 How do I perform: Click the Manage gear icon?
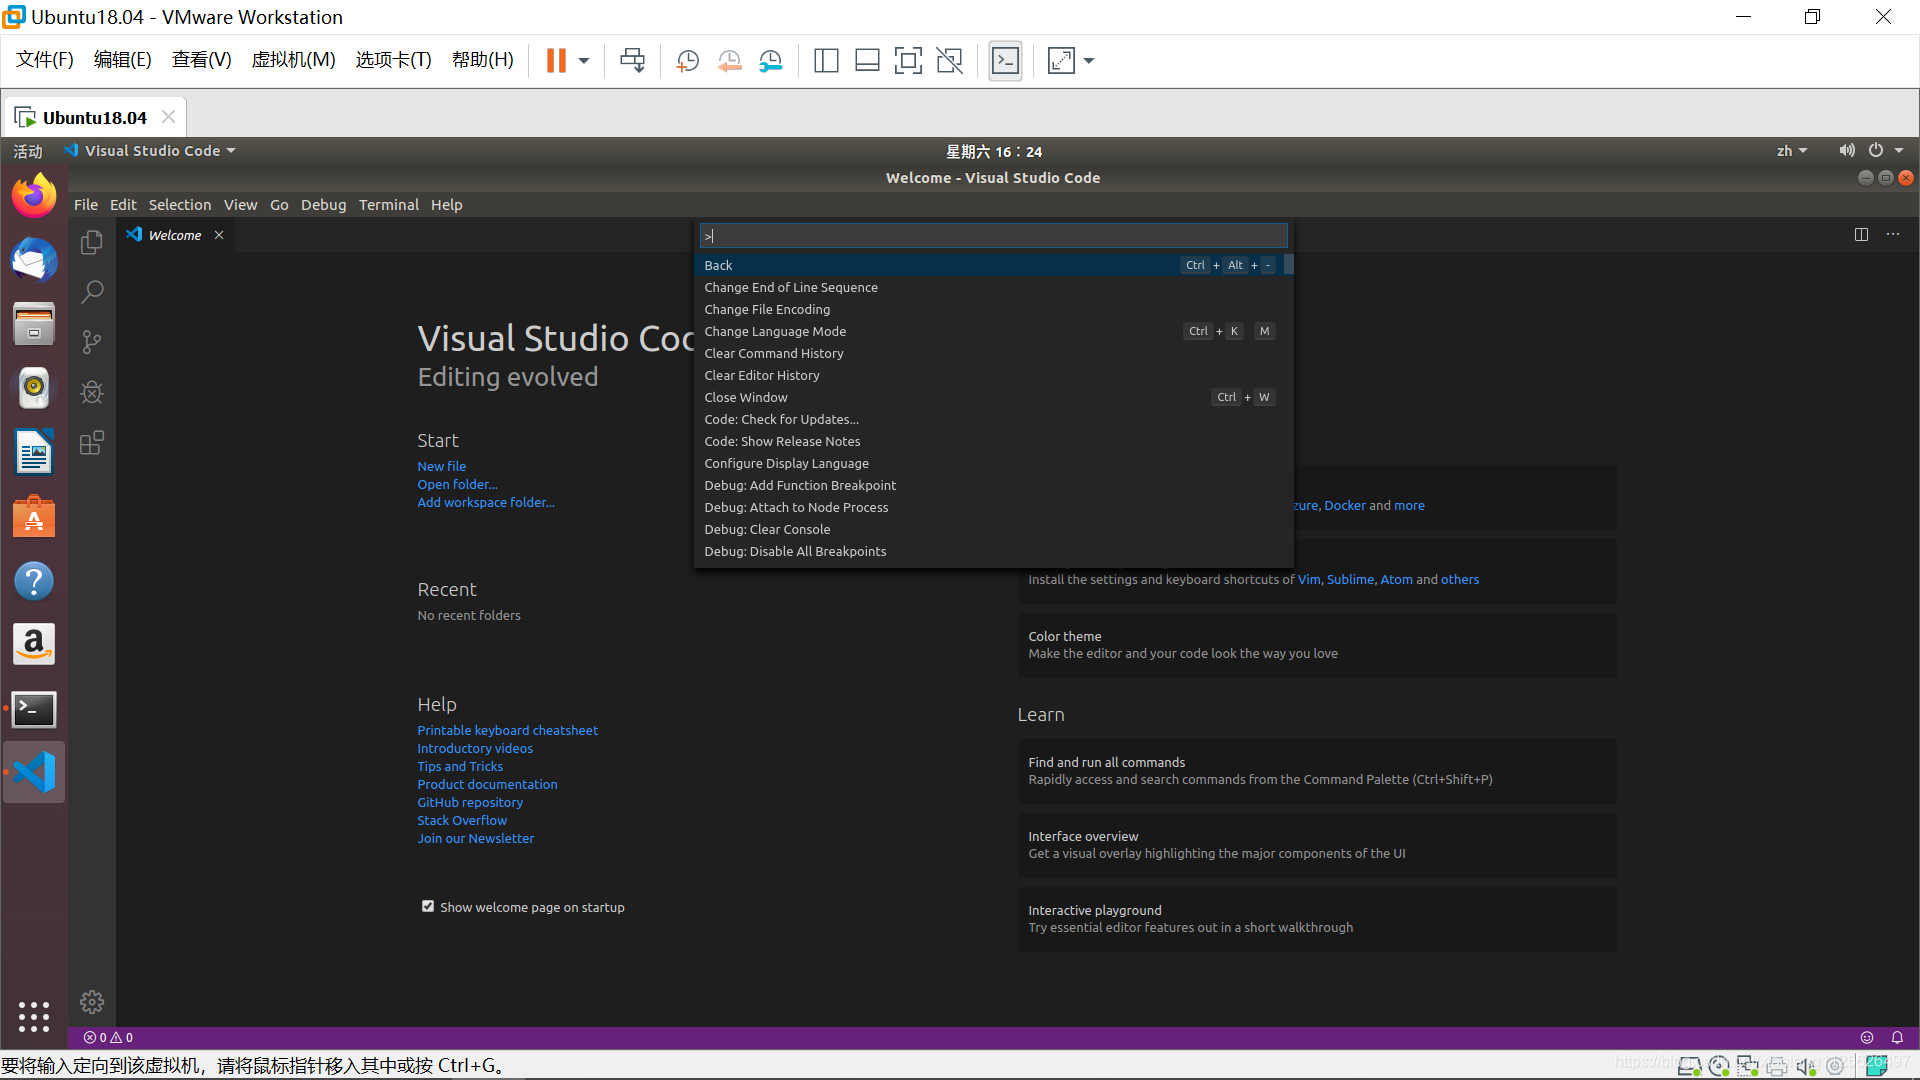(92, 1002)
